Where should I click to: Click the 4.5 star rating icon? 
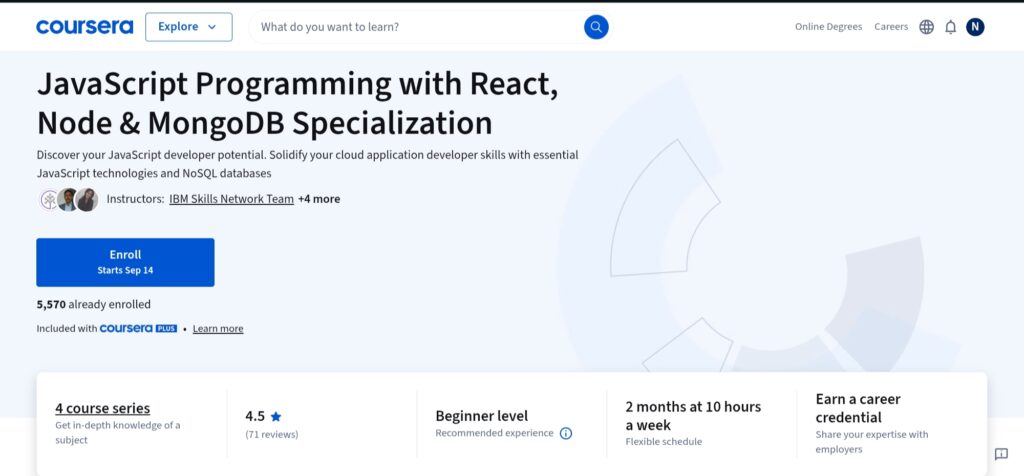click(x=276, y=416)
